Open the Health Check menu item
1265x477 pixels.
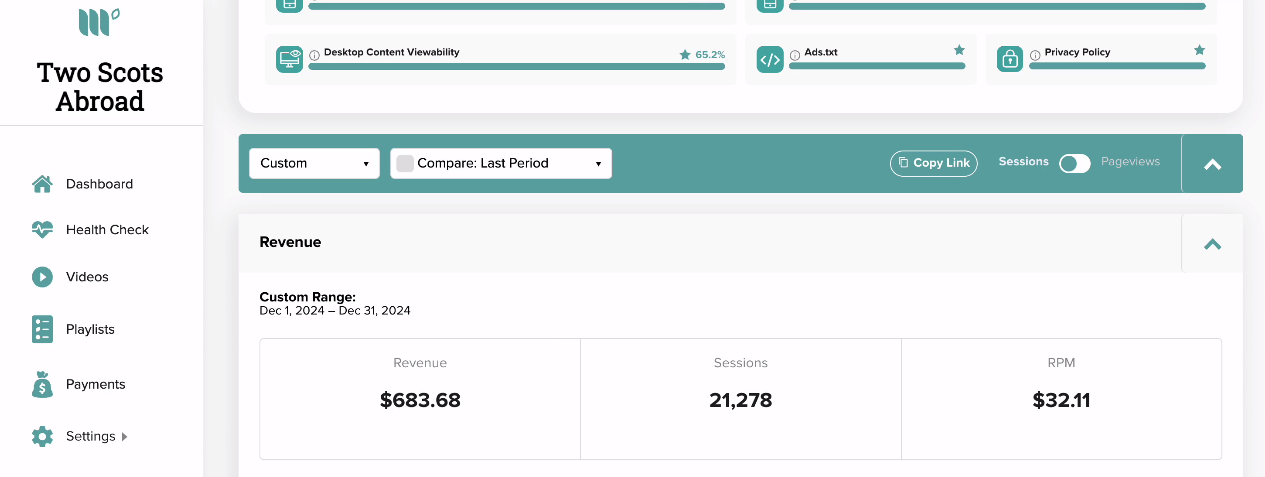[x=107, y=229]
